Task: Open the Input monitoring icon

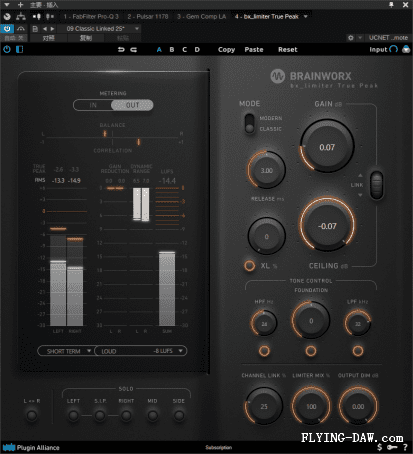Action: click(394, 49)
